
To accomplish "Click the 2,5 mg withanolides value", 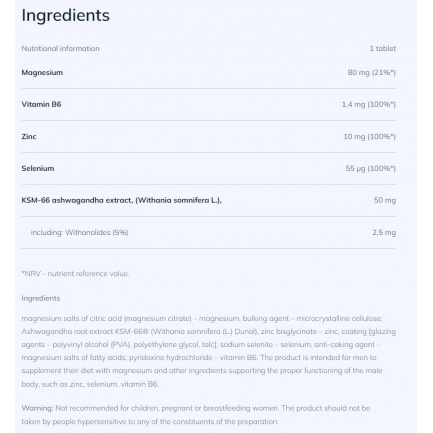I will (x=384, y=232).
